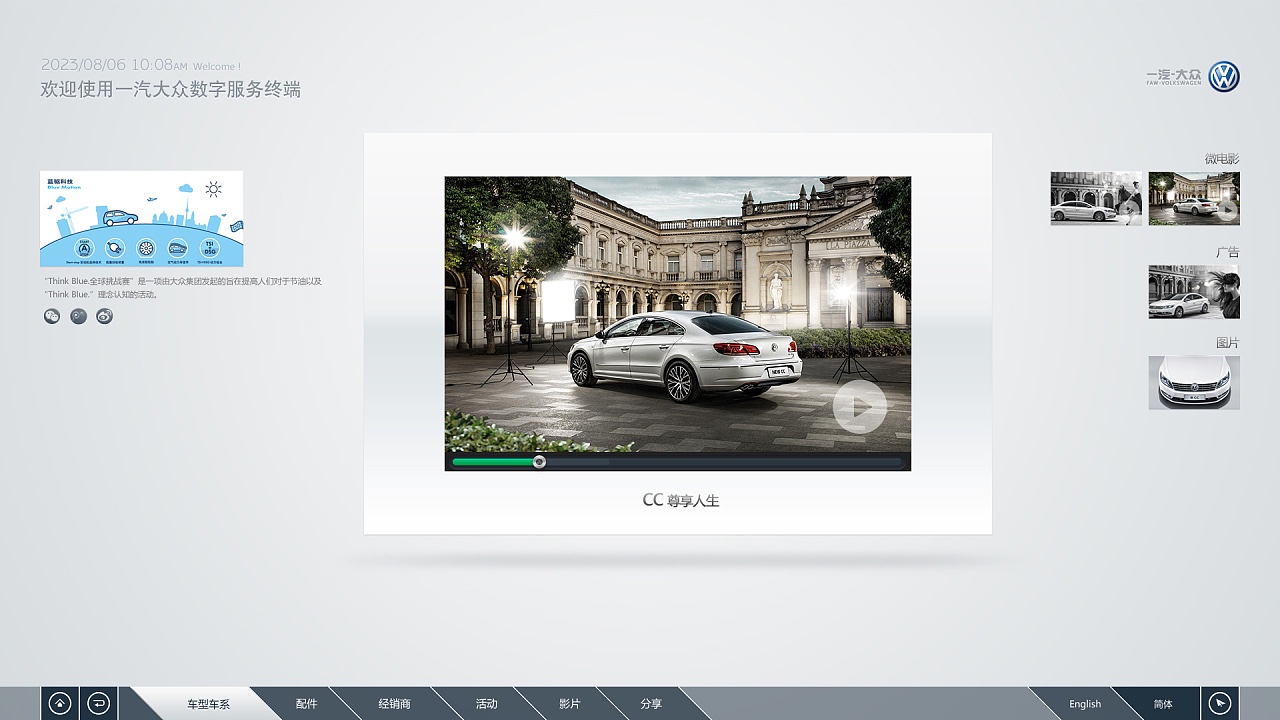Open the 广告 thumbnail with woman and car
The image size is (1280, 720).
1194,292
